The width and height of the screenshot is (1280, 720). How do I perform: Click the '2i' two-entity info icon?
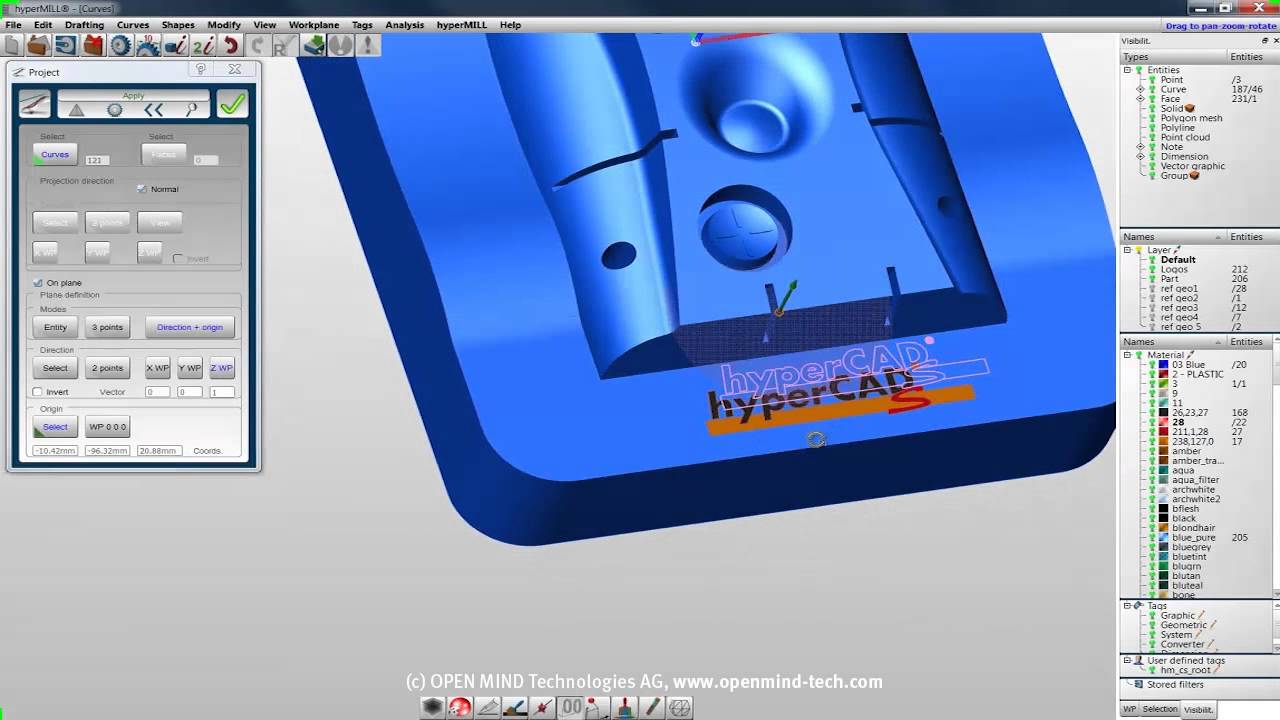point(203,45)
